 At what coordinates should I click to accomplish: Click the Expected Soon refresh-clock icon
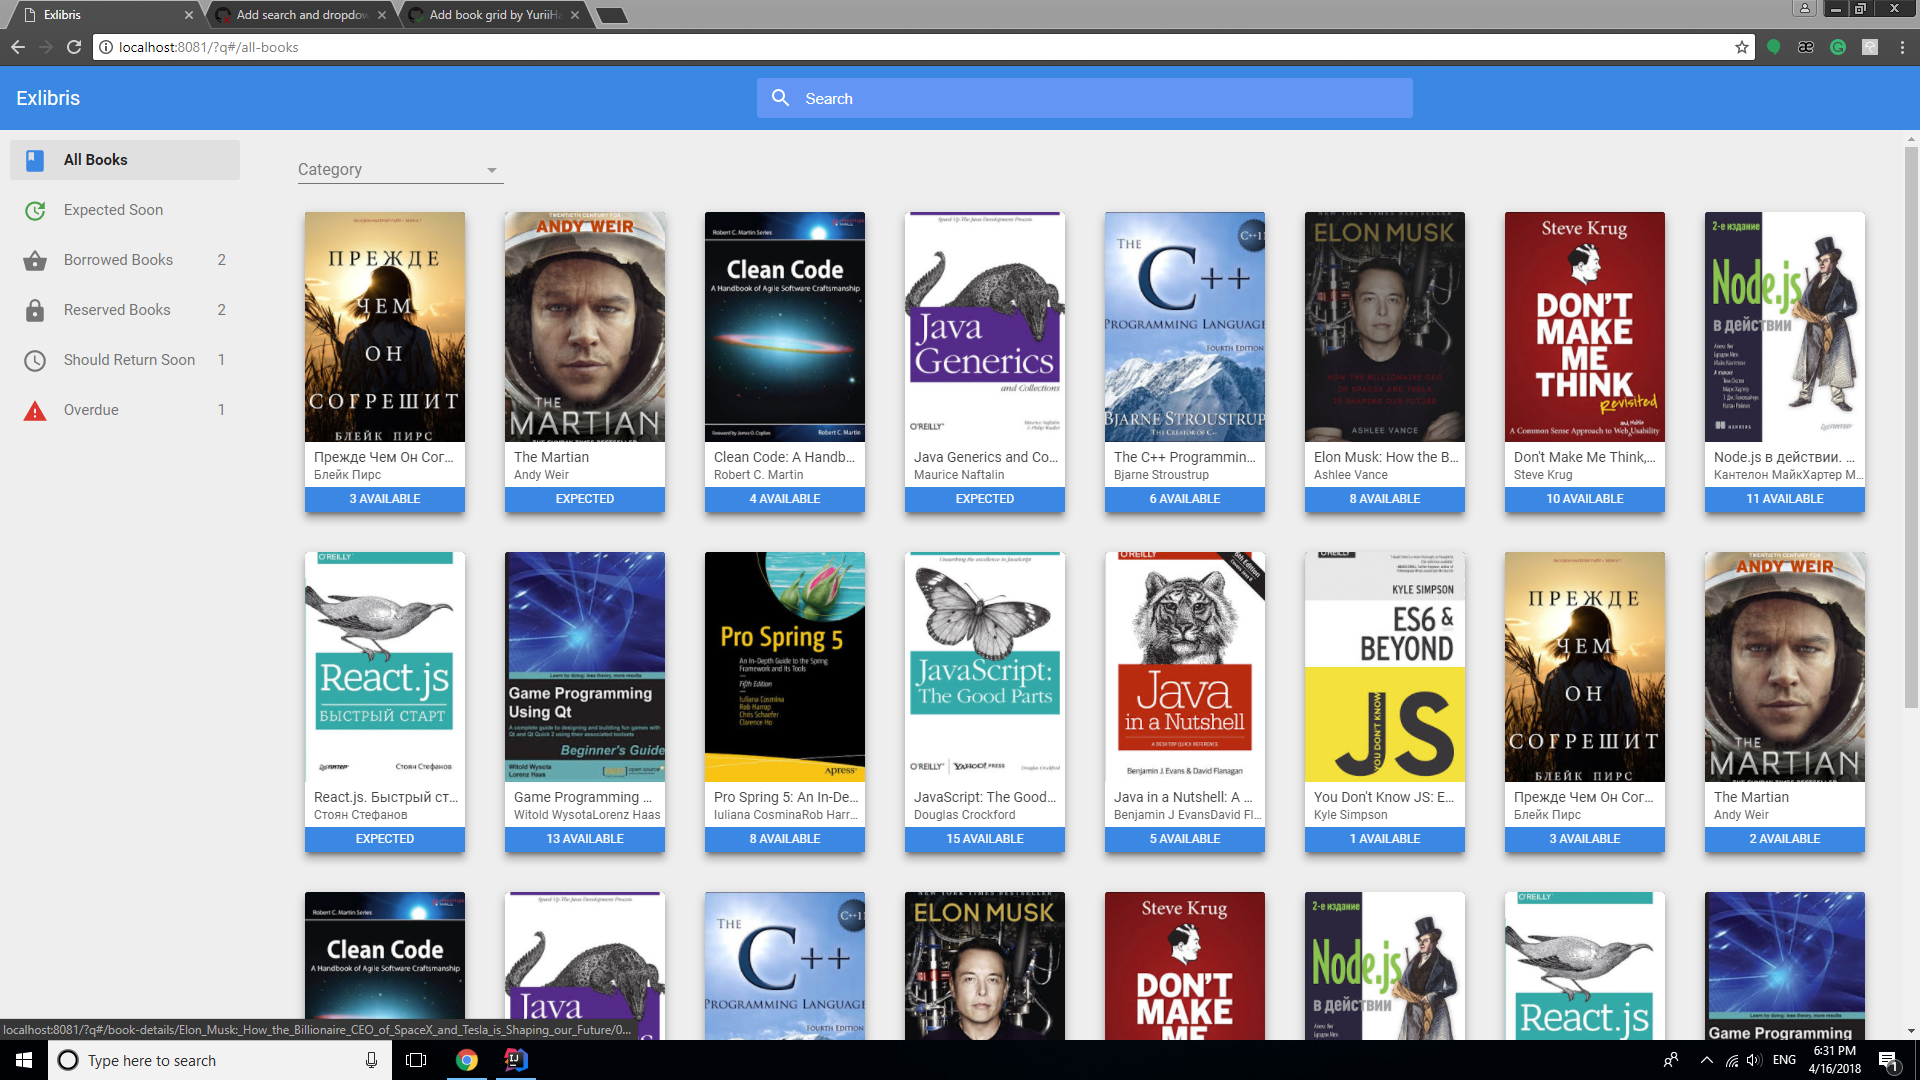[x=35, y=210]
